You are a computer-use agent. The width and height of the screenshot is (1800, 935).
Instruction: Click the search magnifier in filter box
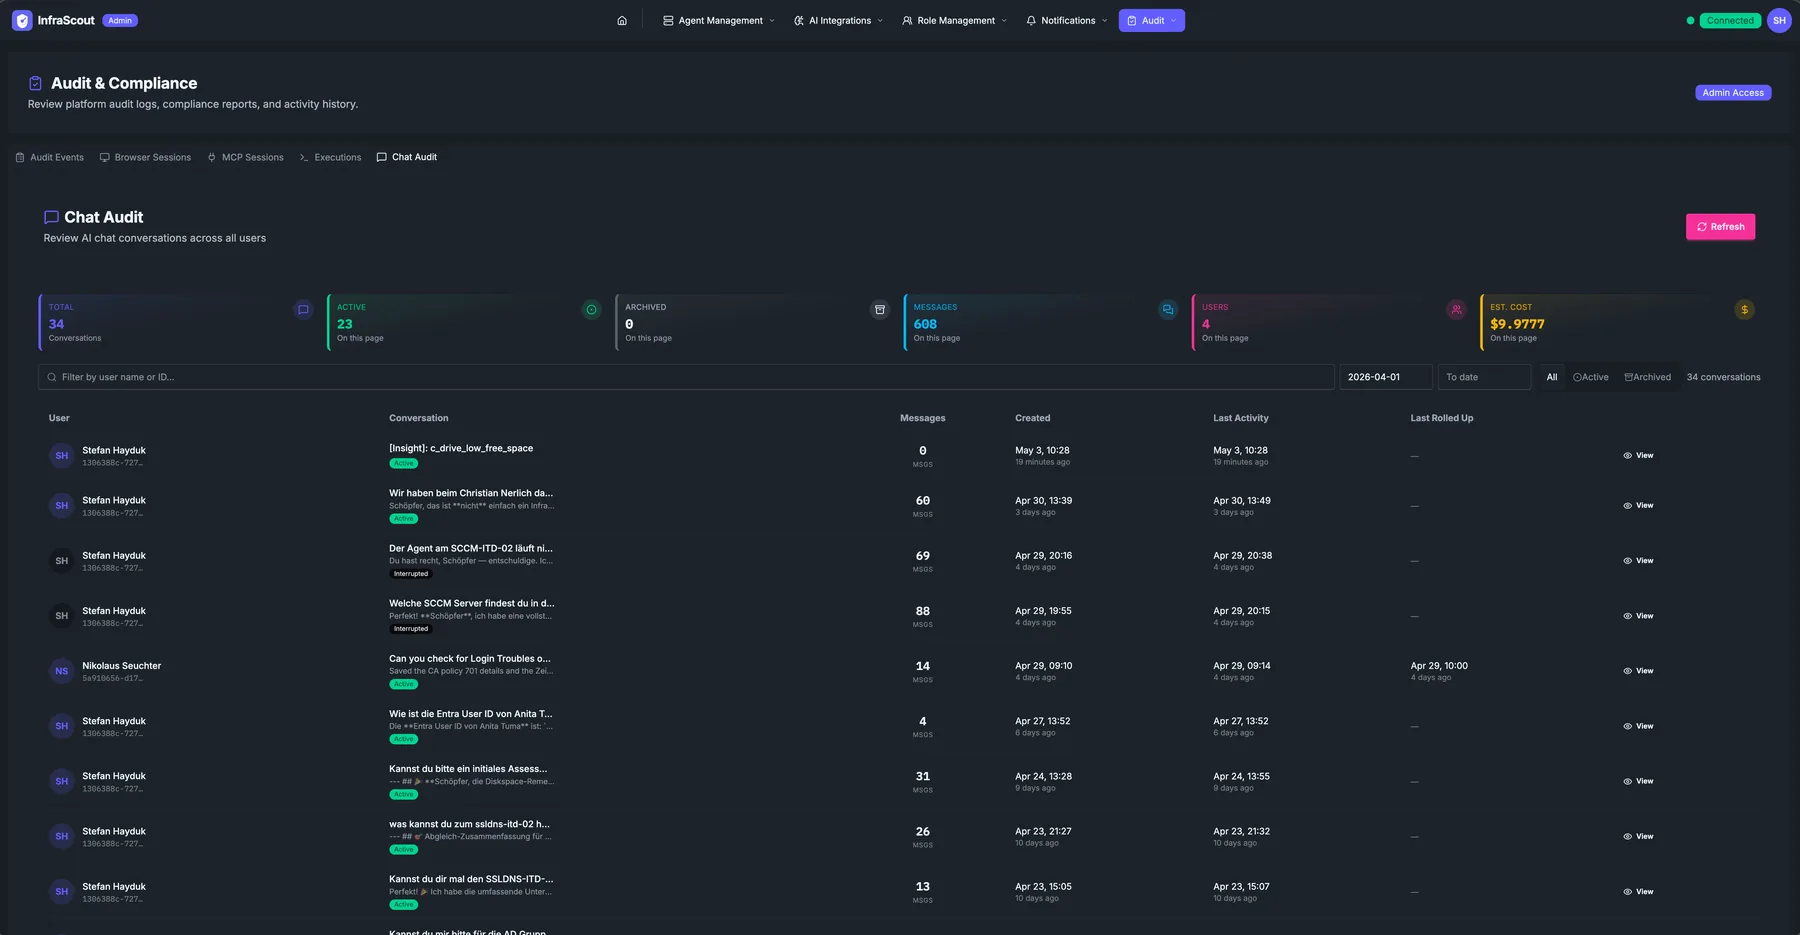[x=52, y=377]
